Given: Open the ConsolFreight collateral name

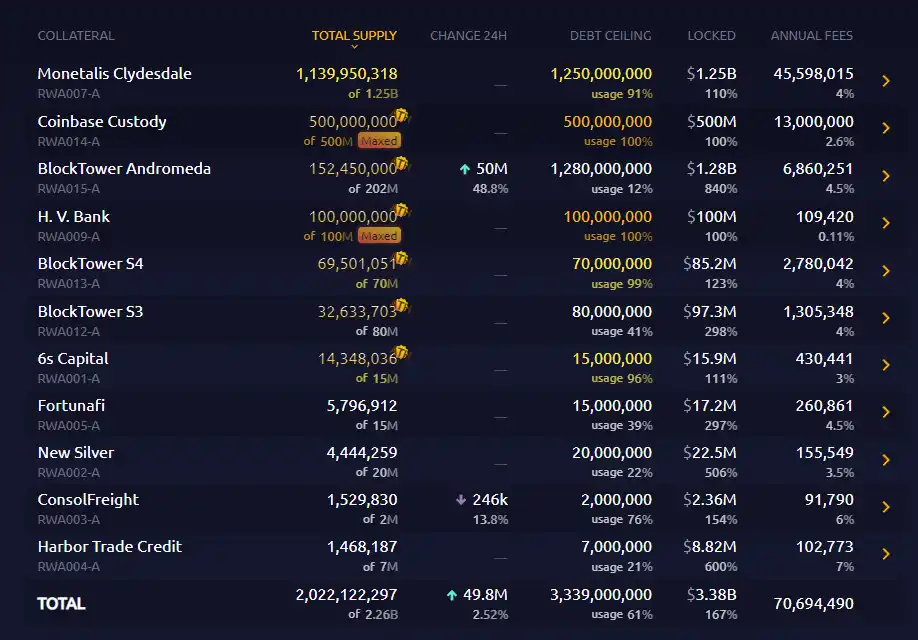Looking at the screenshot, I should pyautogui.click(x=88, y=500).
